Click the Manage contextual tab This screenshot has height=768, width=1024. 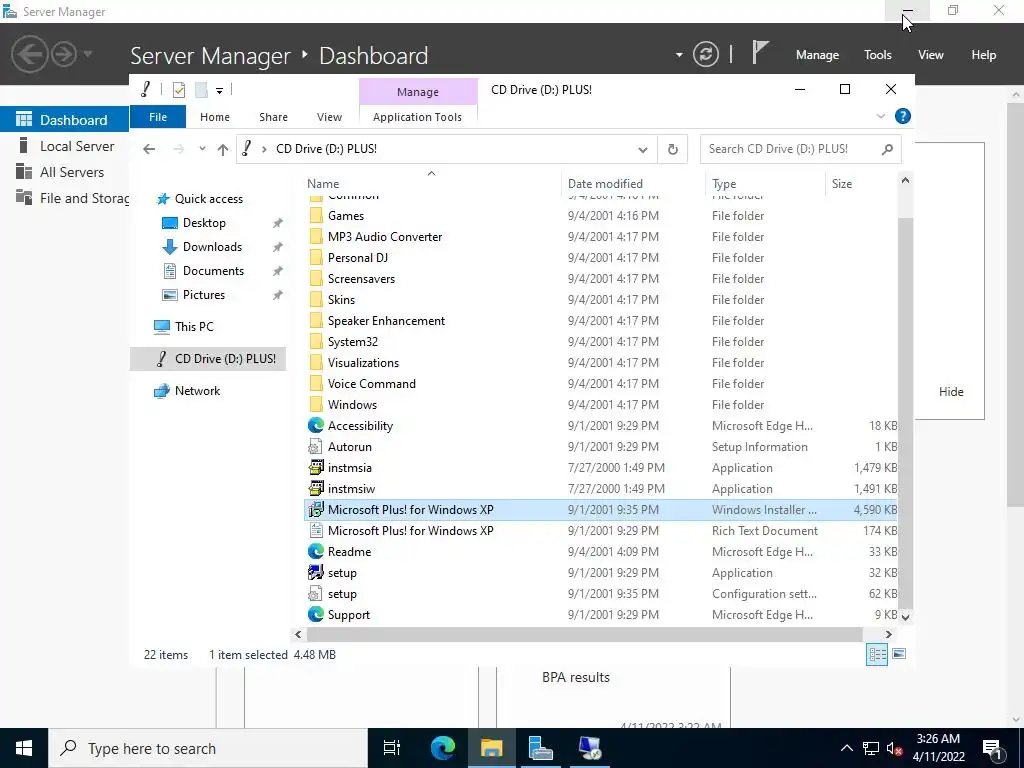click(418, 92)
